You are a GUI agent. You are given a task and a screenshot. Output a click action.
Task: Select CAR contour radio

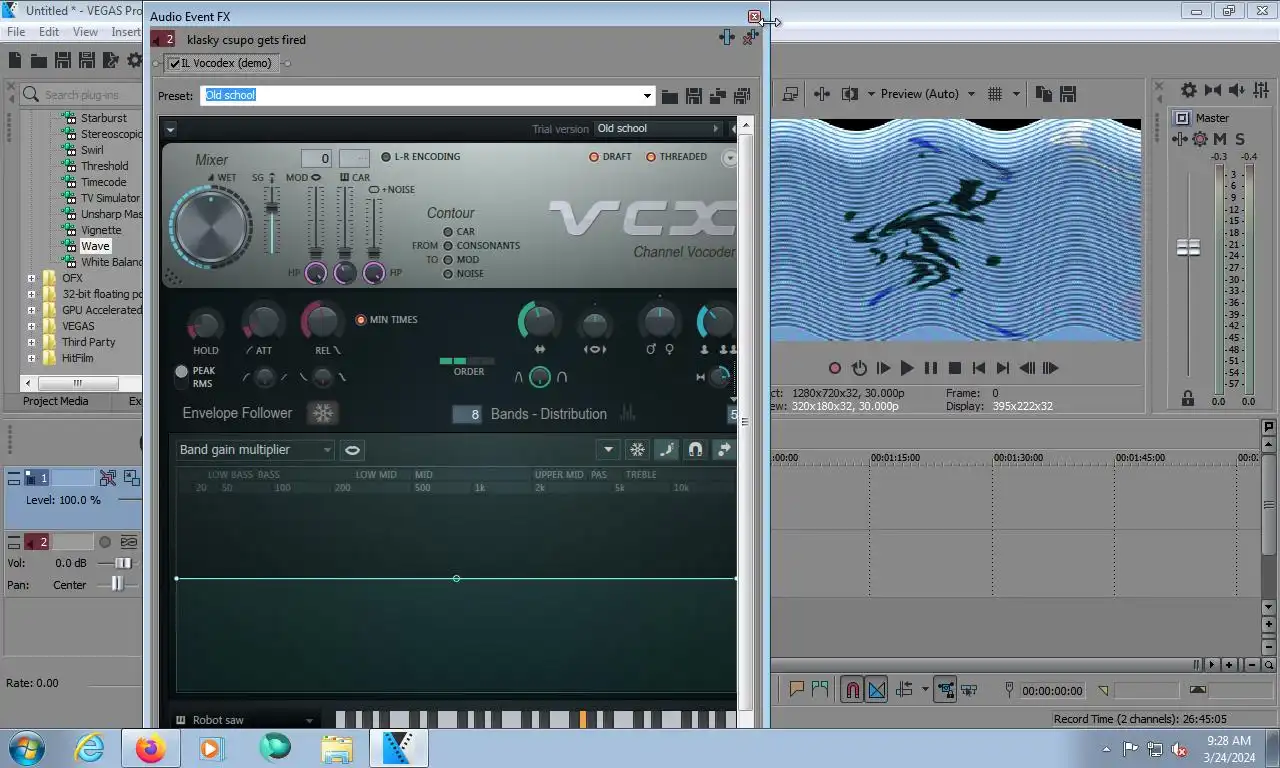(x=448, y=232)
